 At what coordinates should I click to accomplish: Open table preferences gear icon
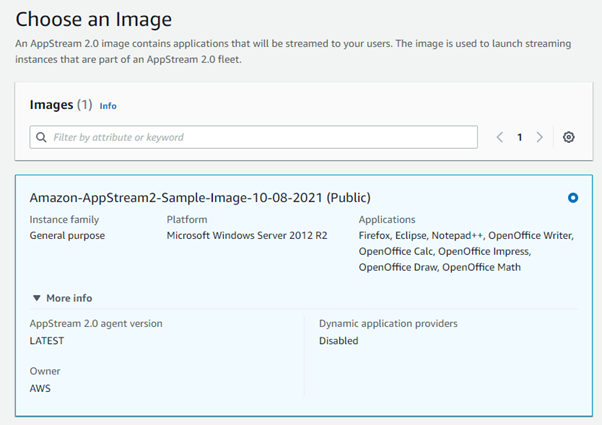pos(569,137)
